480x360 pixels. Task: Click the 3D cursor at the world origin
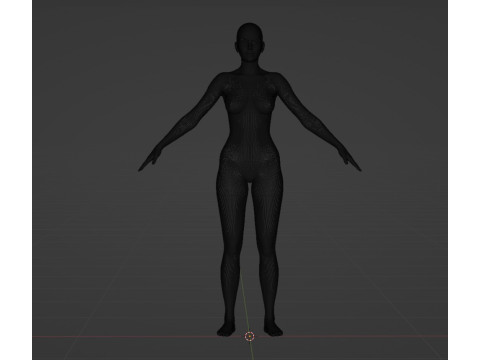pyautogui.click(x=249, y=336)
